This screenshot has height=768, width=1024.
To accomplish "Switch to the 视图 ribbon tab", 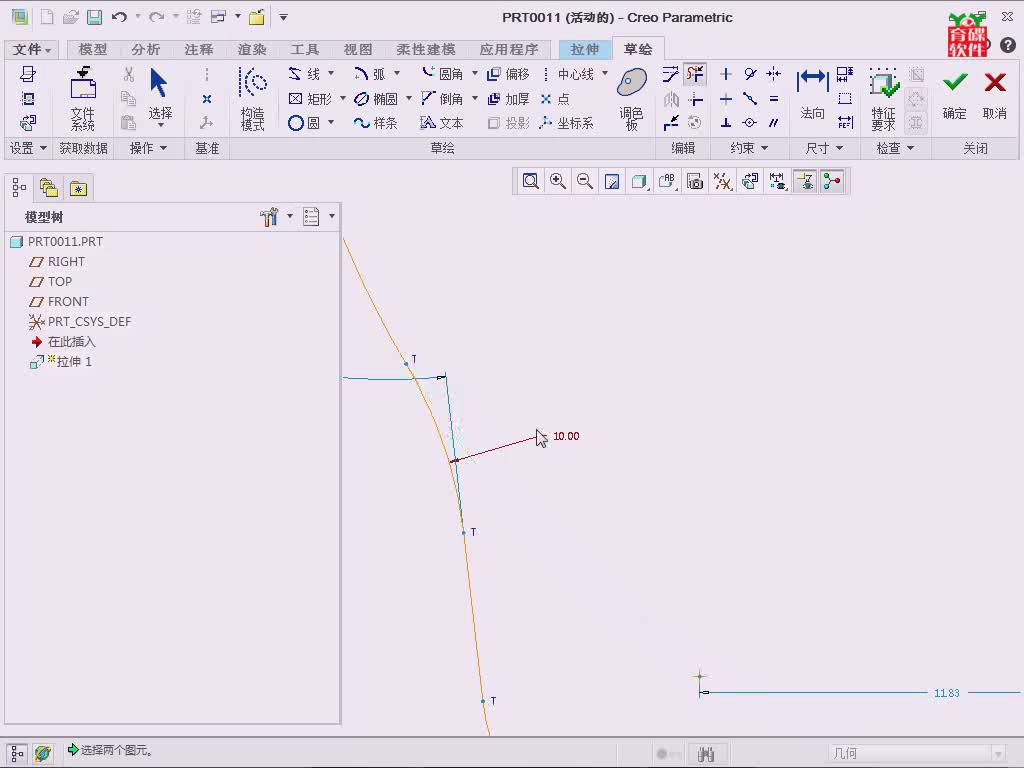I will [357, 49].
